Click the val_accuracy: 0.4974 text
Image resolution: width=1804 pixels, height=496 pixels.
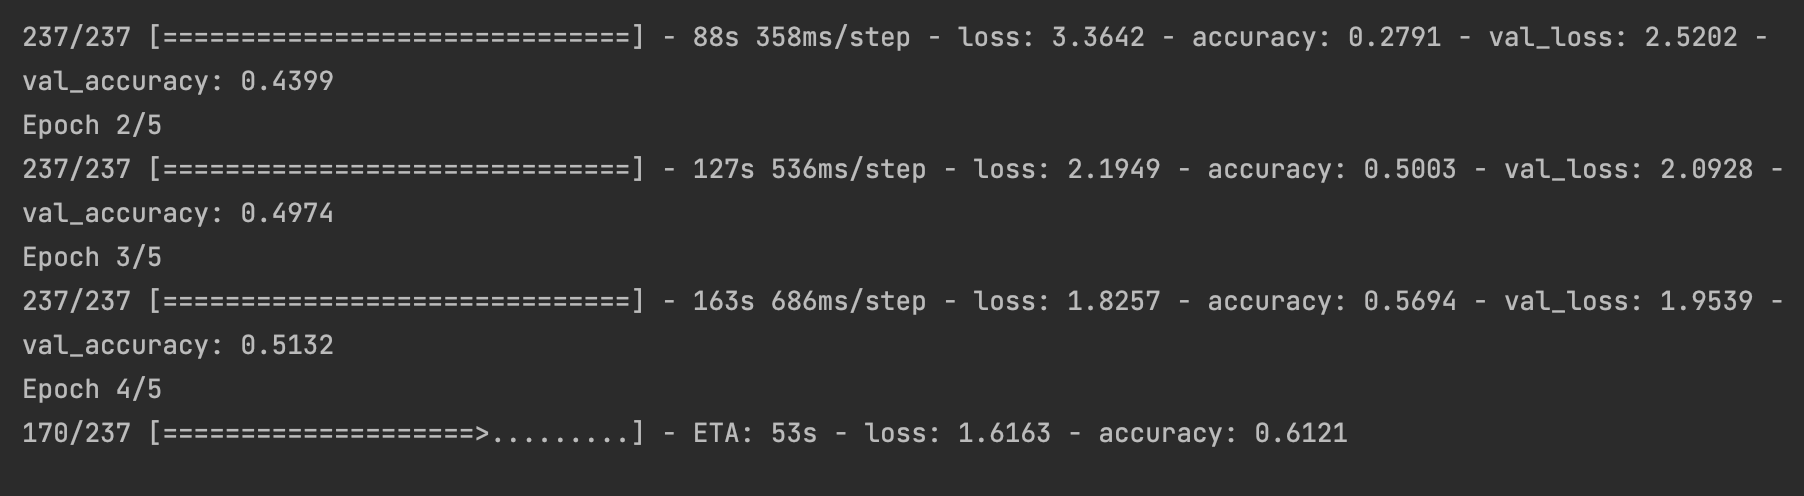pyautogui.click(x=178, y=213)
